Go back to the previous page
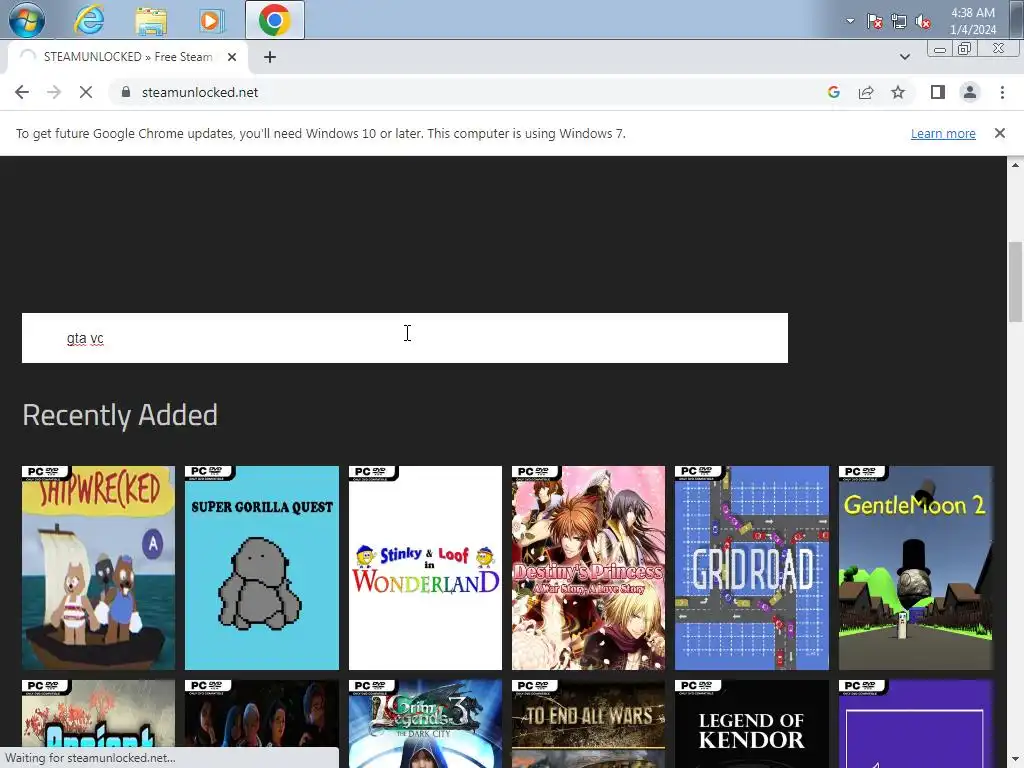 pos(22,92)
